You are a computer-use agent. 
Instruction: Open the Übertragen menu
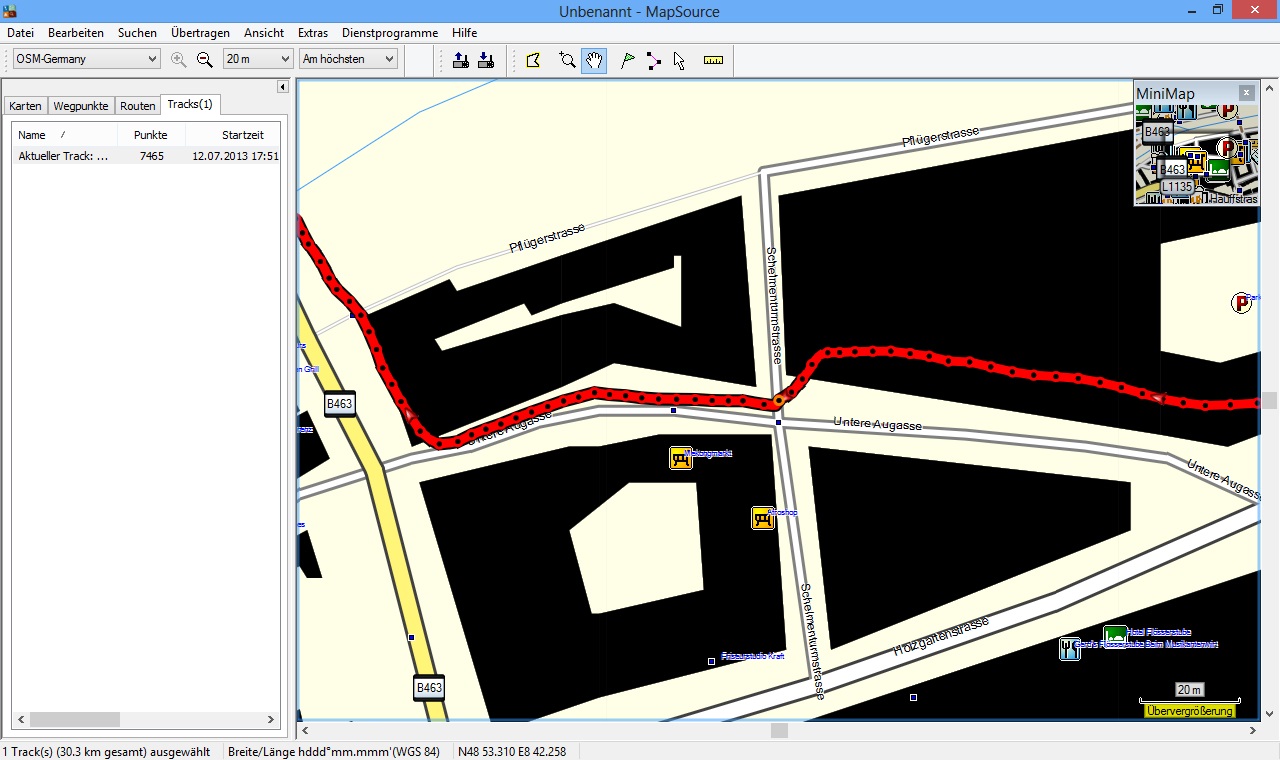(x=200, y=33)
